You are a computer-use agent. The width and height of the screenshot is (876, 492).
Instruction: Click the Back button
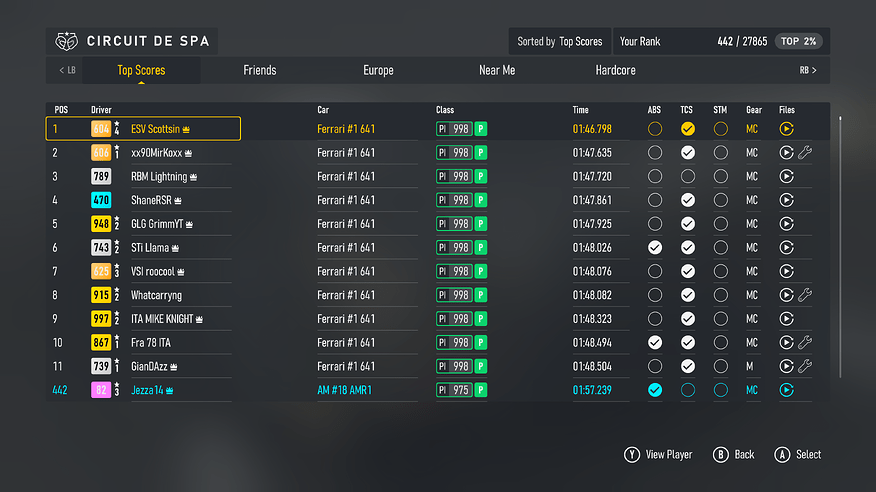pos(734,455)
